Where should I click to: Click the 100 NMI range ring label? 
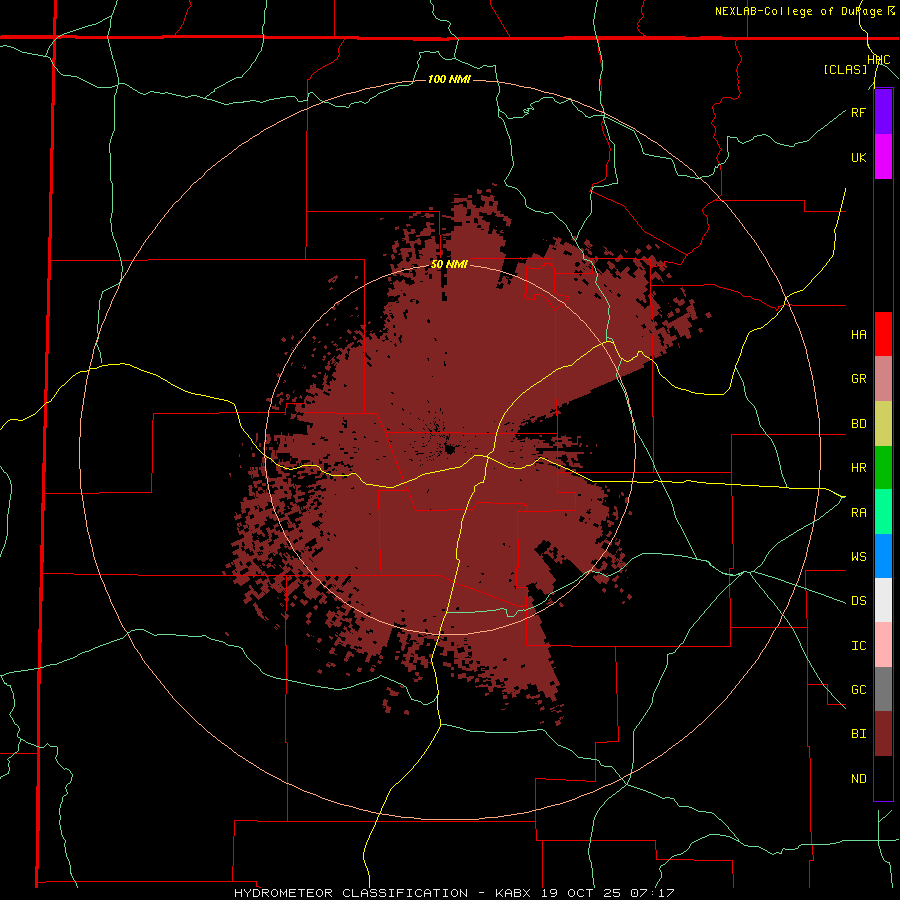coord(449,79)
